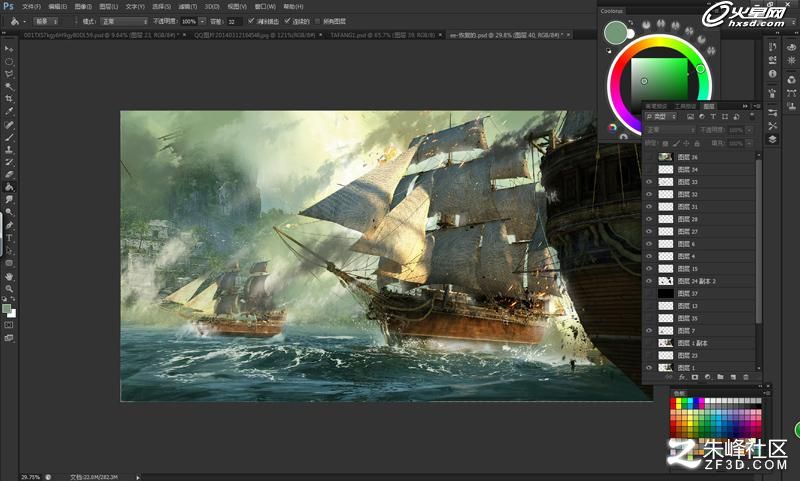Open the layer opacity dropdown arrow
Screen dimensions: 800x481
tap(749, 130)
